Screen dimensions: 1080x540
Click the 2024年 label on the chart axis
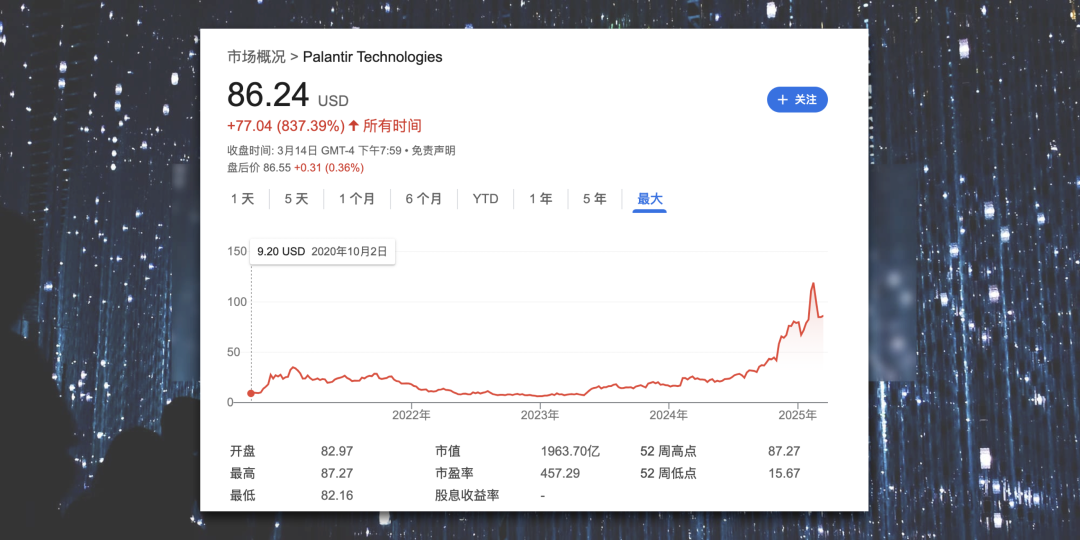pyautogui.click(x=668, y=415)
